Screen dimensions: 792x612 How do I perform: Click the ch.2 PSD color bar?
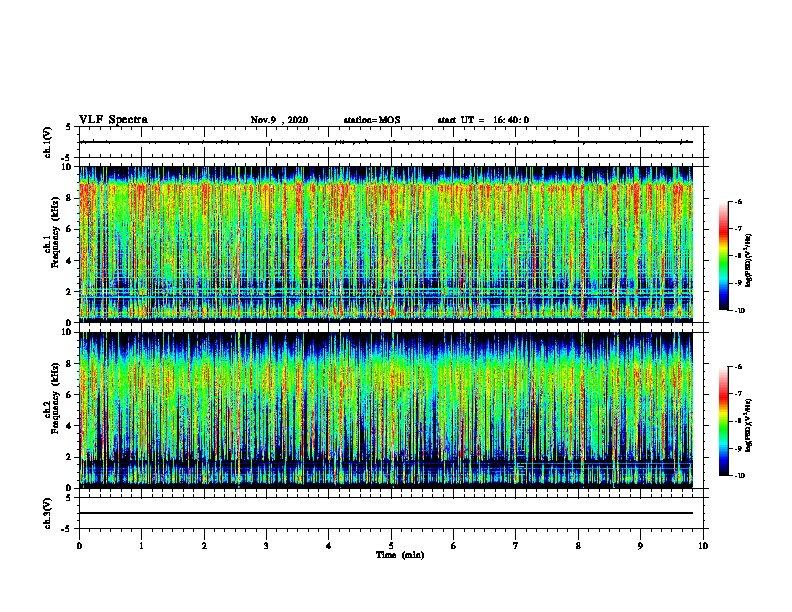(723, 421)
